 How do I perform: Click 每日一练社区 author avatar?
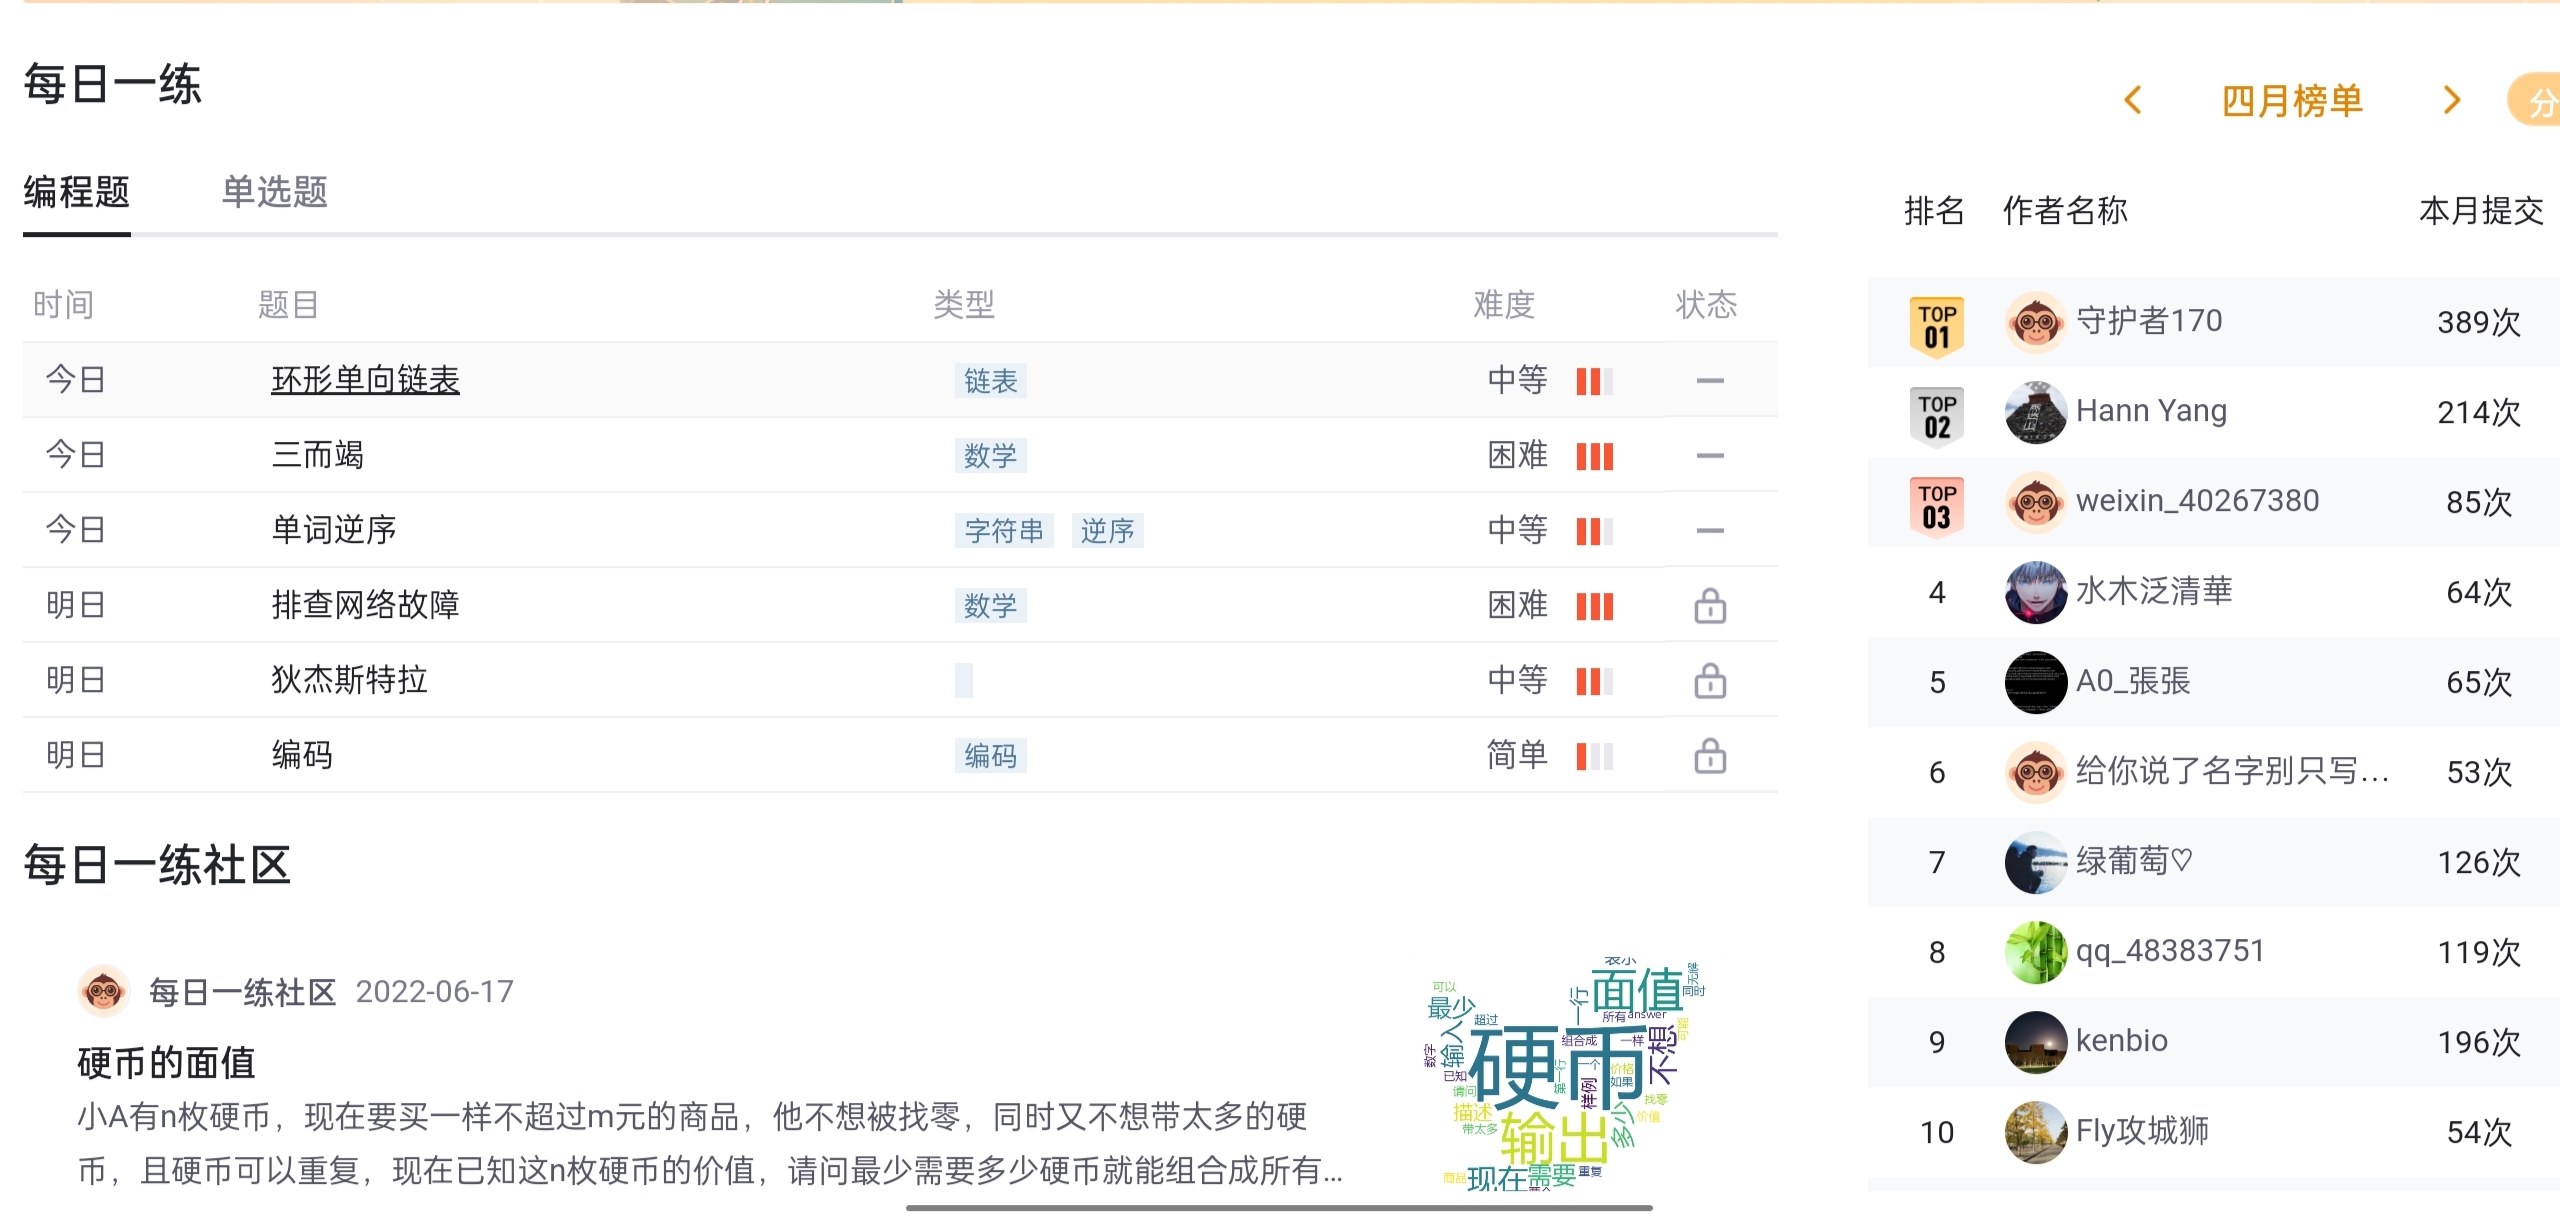click(x=104, y=991)
